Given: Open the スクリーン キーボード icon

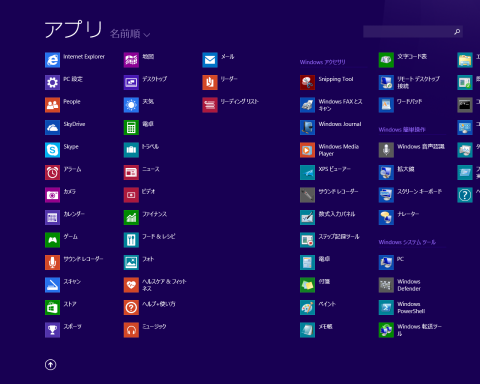Looking at the screenshot, I should [x=386, y=195].
